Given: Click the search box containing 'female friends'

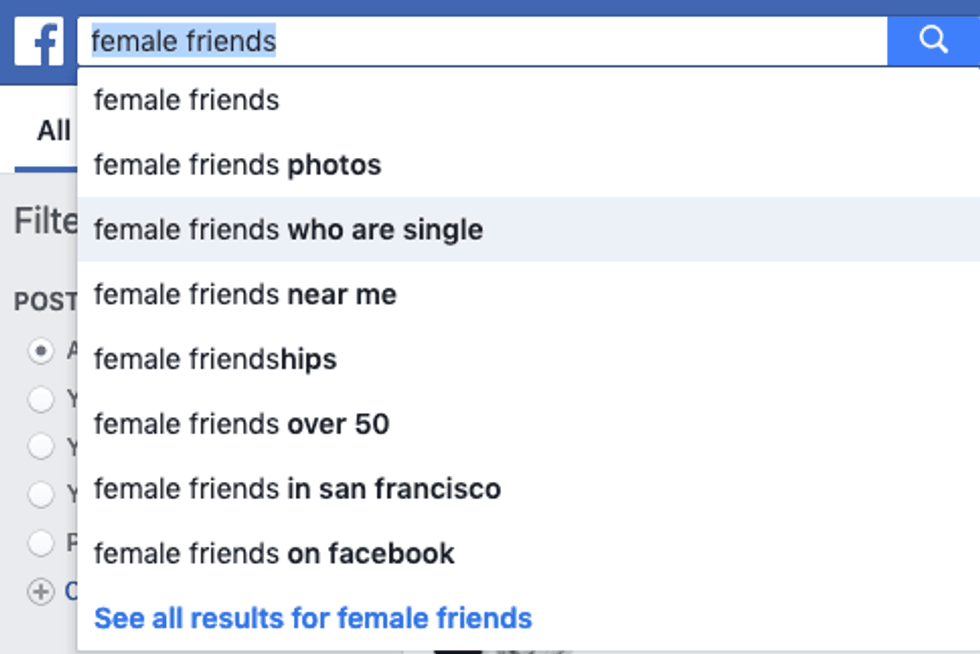Looking at the screenshot, I should click(x=480, y=41).
